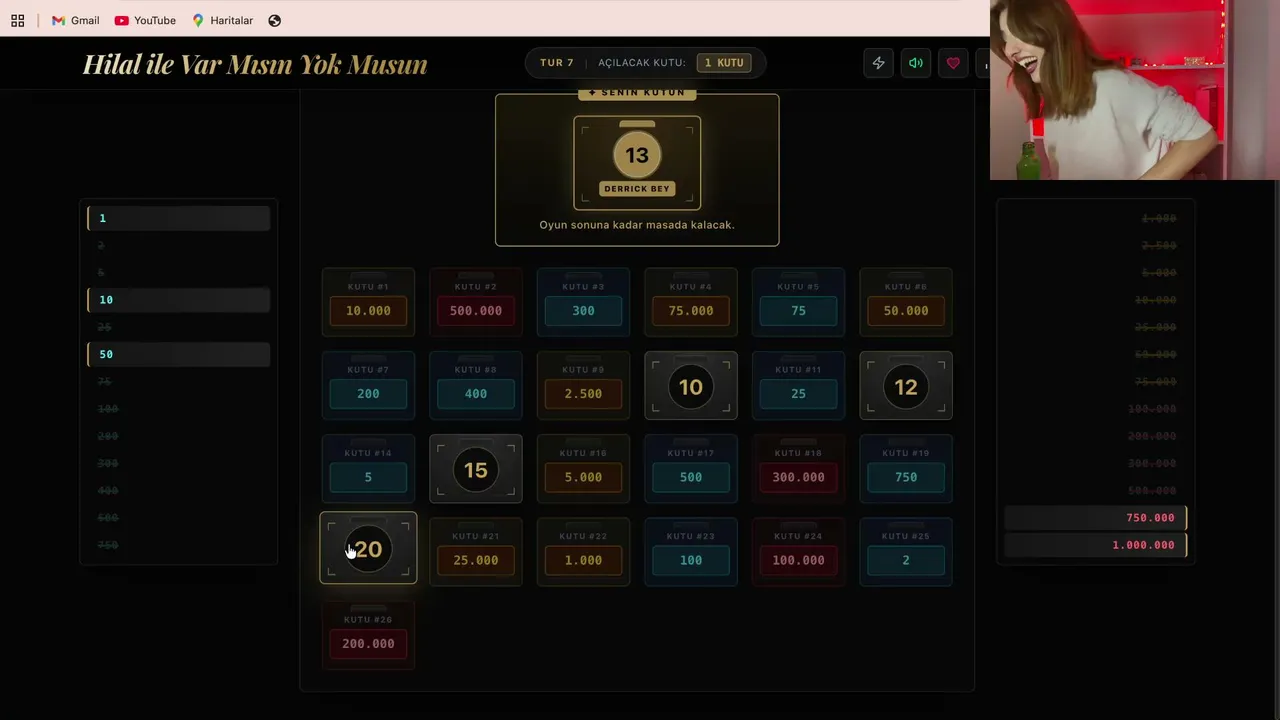Screen dimensions: 1280x720
Task: Click the lightning bolt fast-mode icon
Action: 879,63
